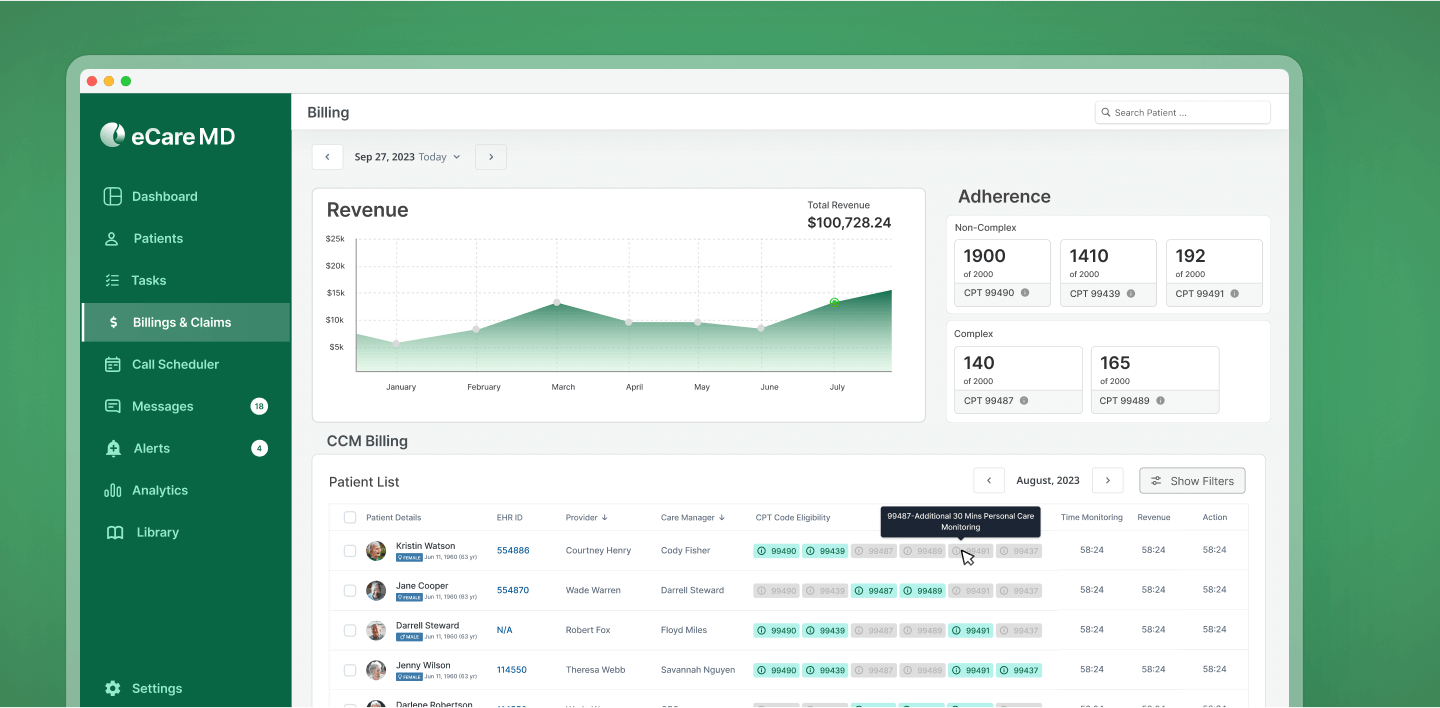The height and width of the screenshot is (708, 1440).
Task: Toggle the select-all checkbox in table header
Action: (x=350, y=518)
